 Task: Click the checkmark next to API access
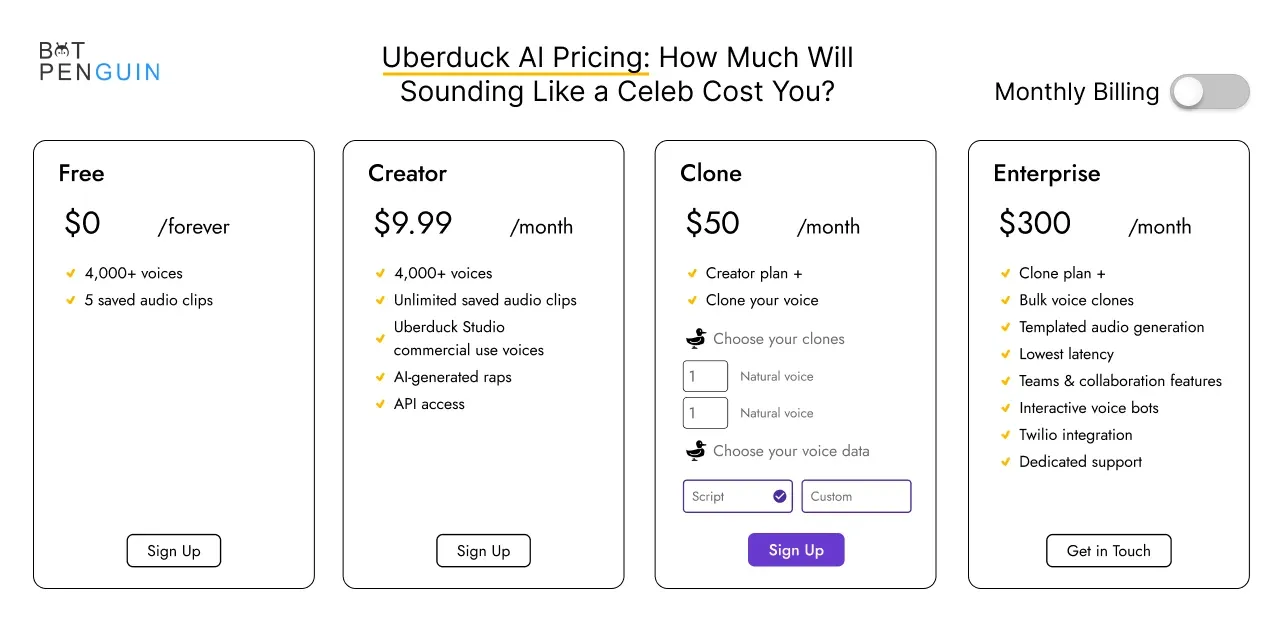380,404
